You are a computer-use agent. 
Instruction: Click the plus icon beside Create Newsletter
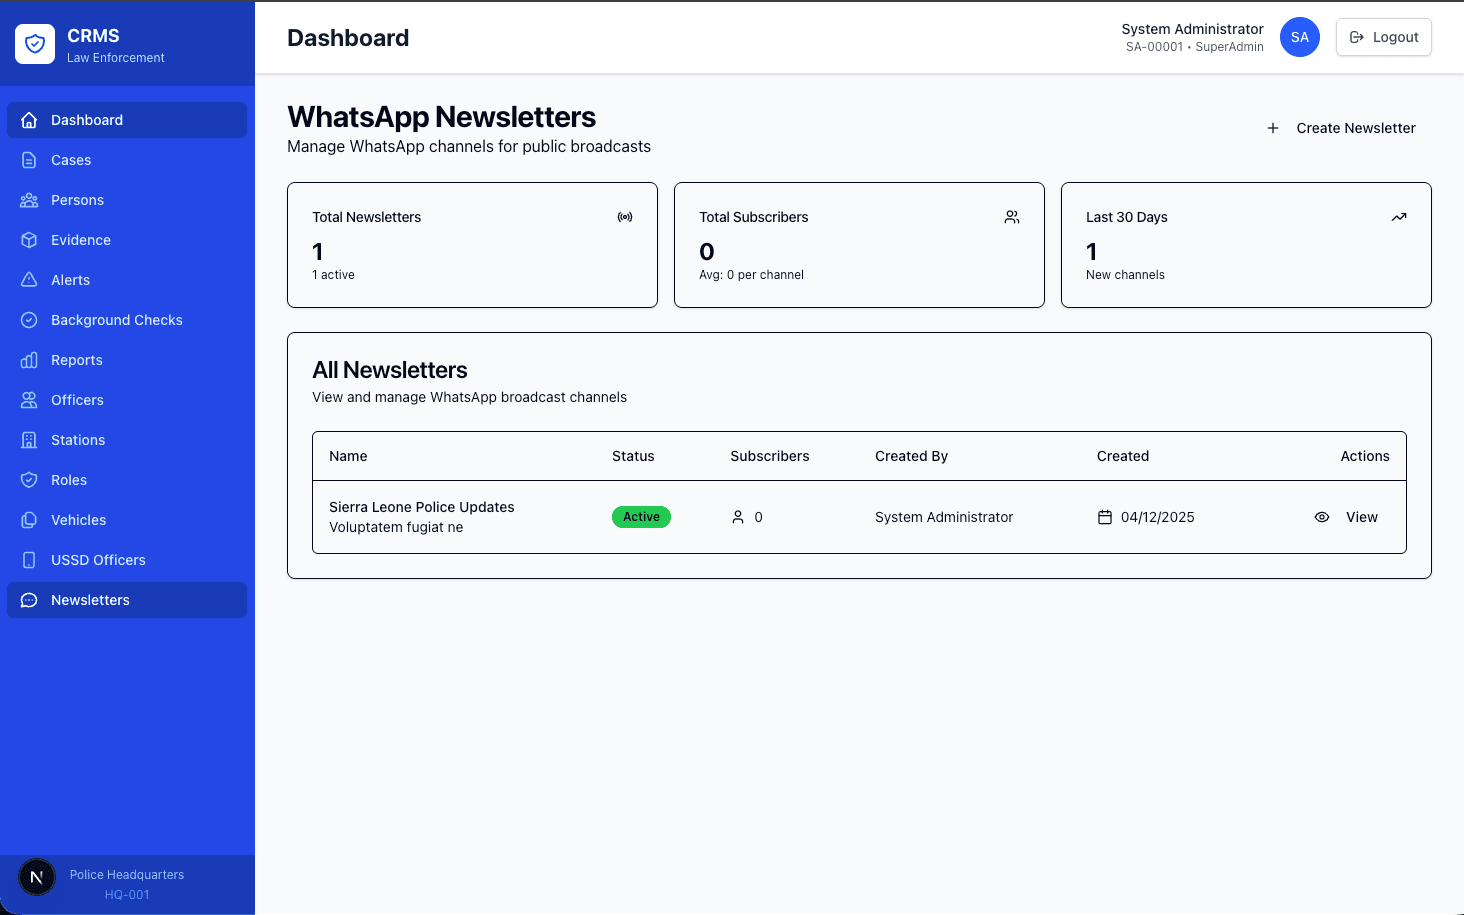[1273, 128]
